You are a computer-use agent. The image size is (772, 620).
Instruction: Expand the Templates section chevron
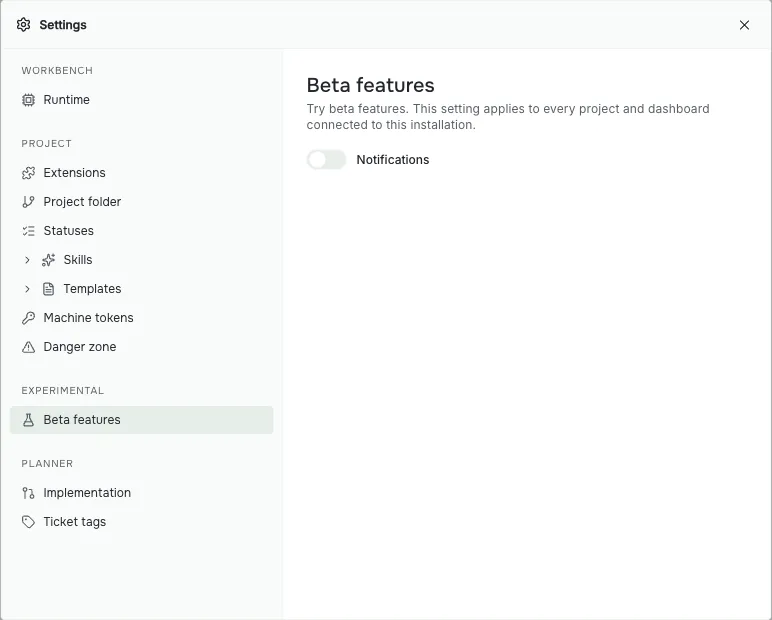click(x=27, y=289)
